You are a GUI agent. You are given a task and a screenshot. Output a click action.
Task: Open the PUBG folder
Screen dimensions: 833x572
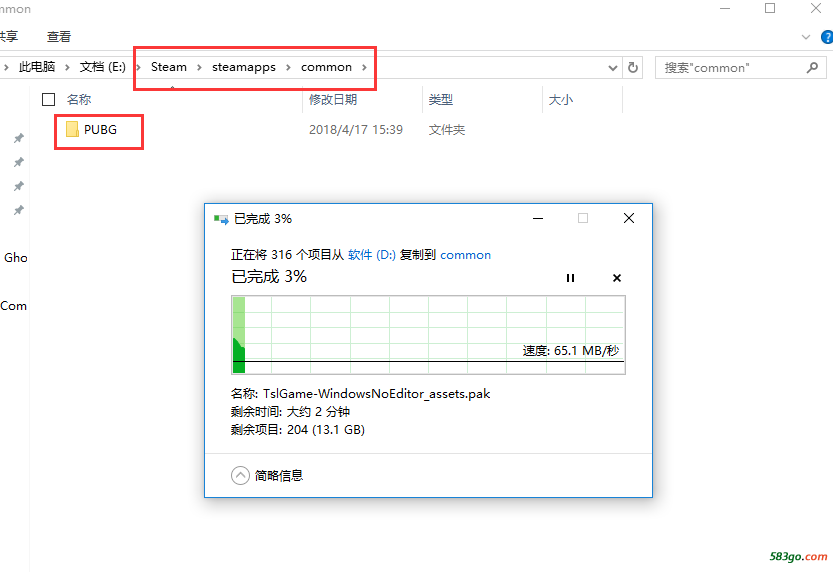91,130
